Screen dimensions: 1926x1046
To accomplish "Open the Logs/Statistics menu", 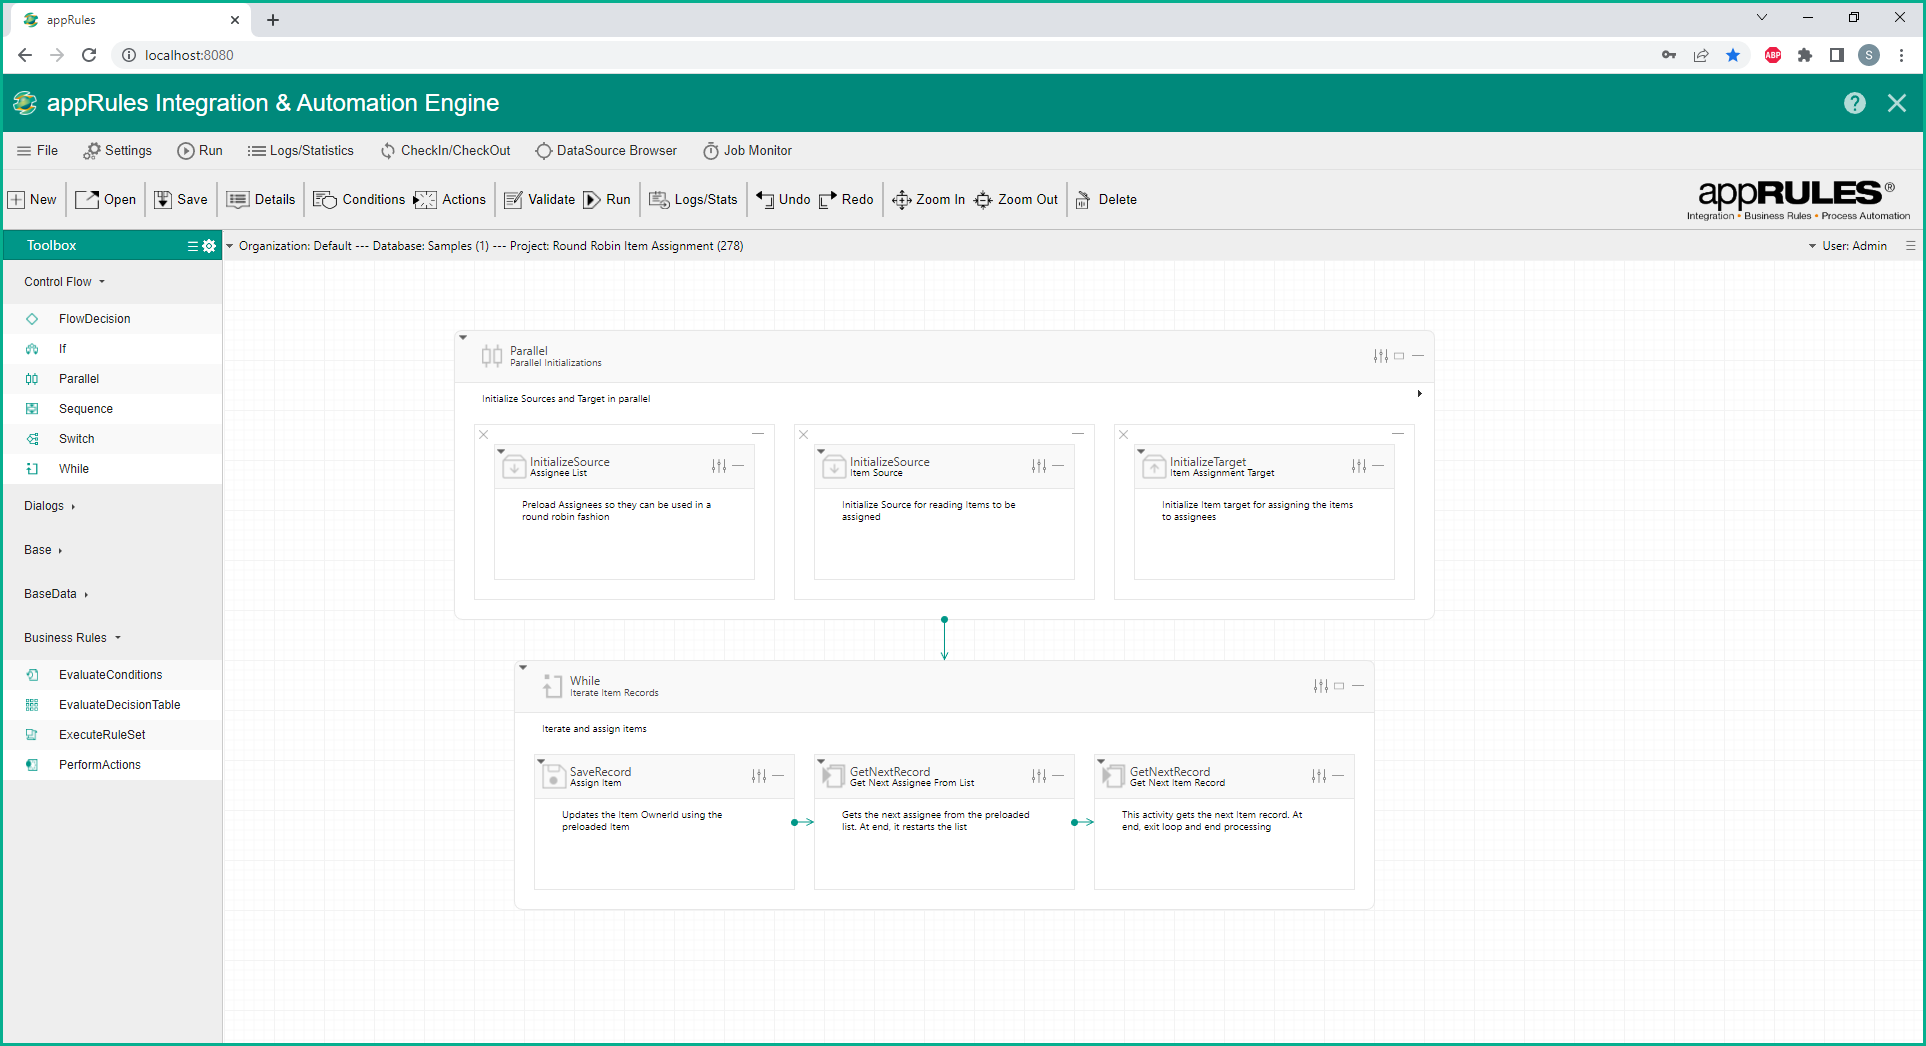I will click(301, 151).
